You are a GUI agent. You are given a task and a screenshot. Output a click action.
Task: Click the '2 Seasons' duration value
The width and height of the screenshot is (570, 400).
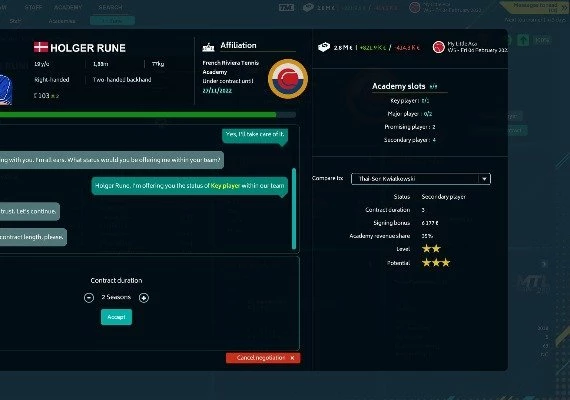[x=116, y=297]
